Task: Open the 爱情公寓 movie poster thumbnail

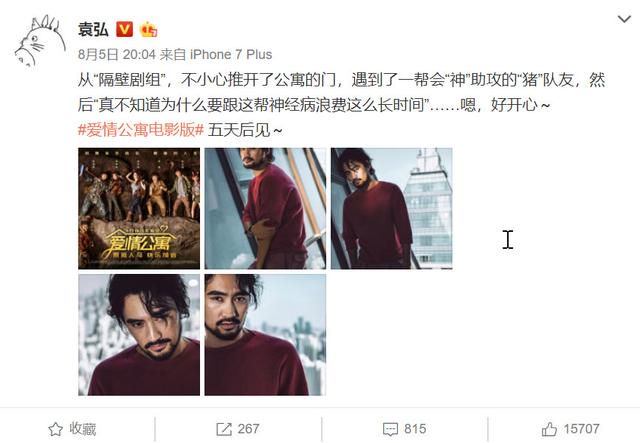Action: (139, 209)
